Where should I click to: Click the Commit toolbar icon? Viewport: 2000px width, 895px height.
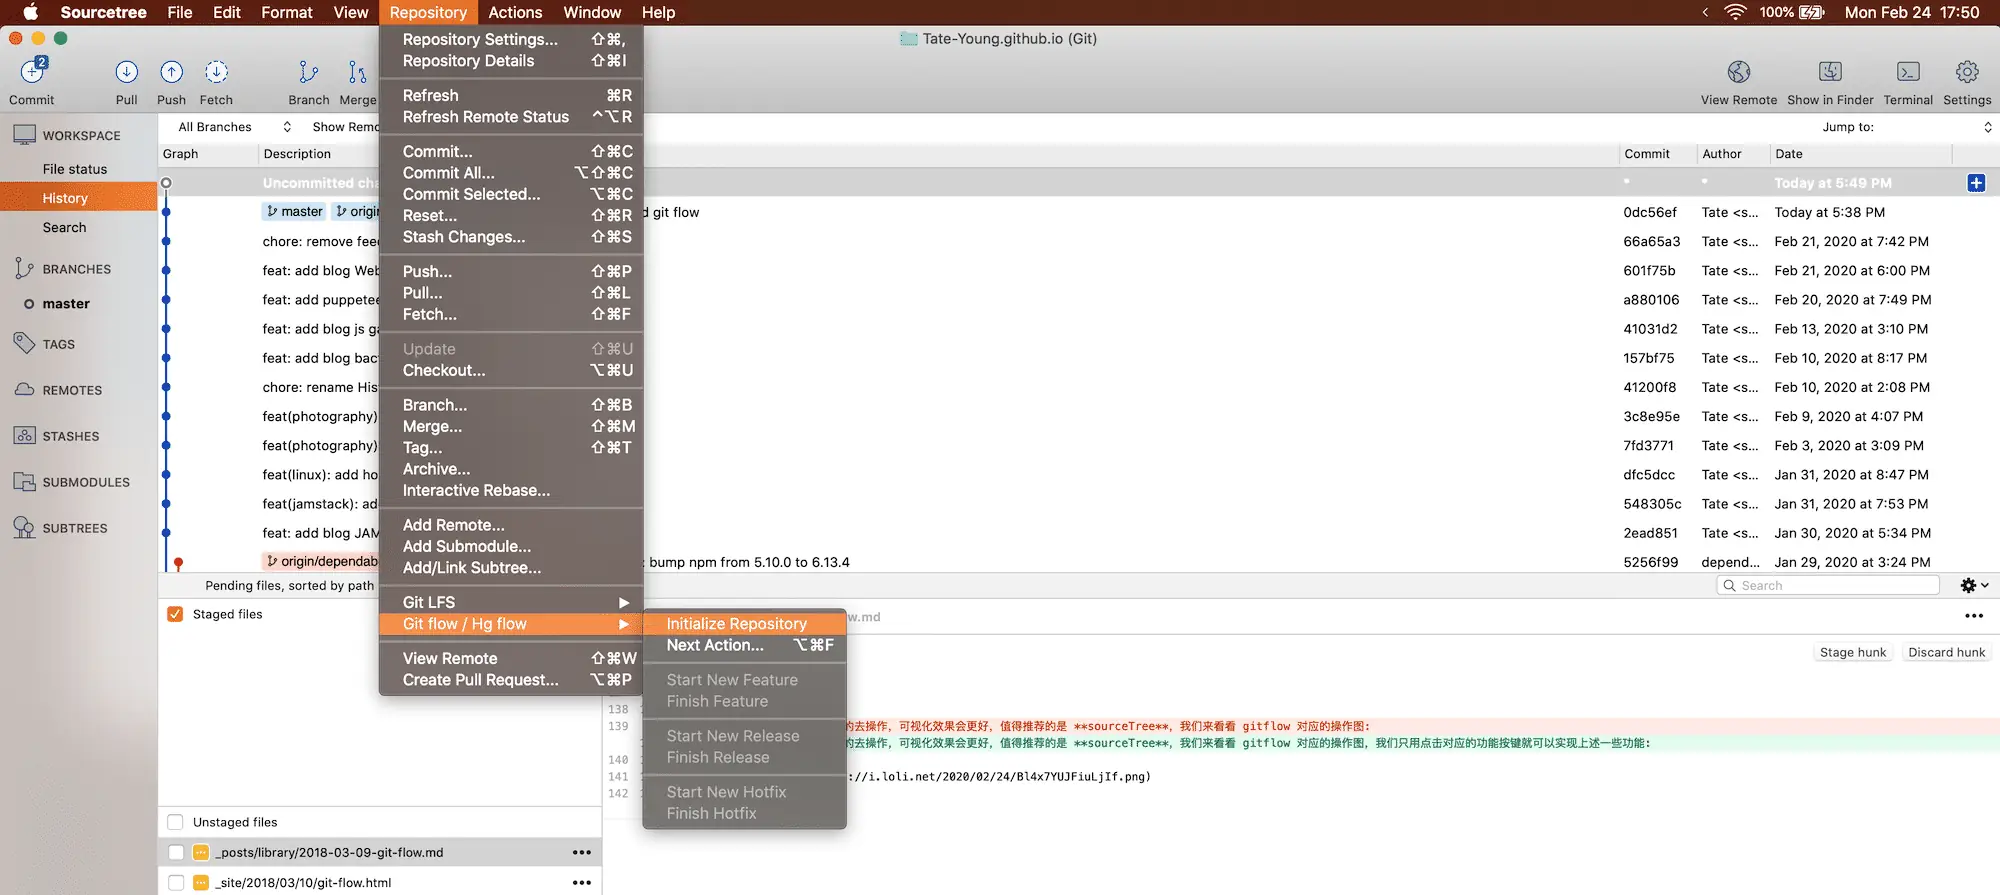[x=32, y=74]
